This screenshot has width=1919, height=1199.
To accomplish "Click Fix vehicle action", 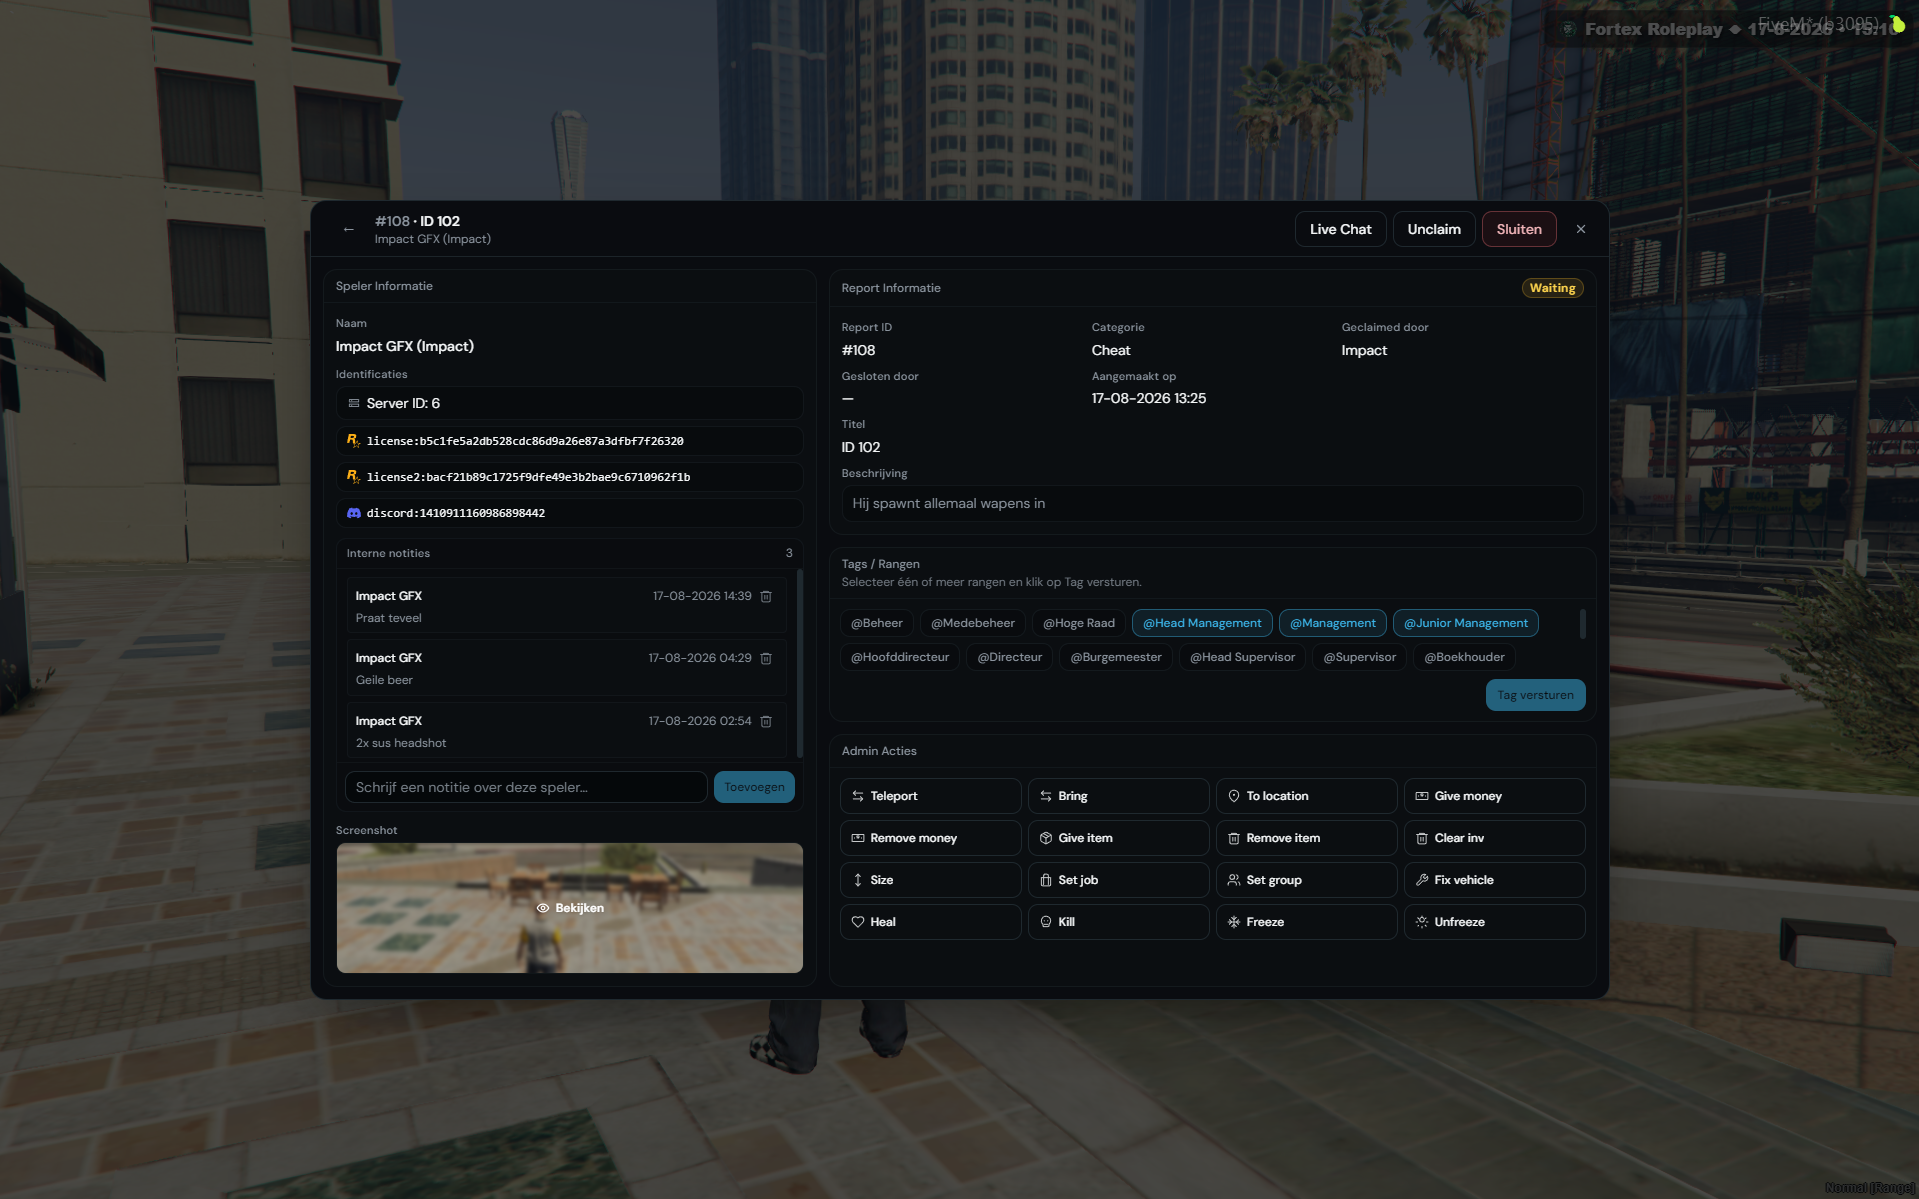I will click(x=1494, y=880).
